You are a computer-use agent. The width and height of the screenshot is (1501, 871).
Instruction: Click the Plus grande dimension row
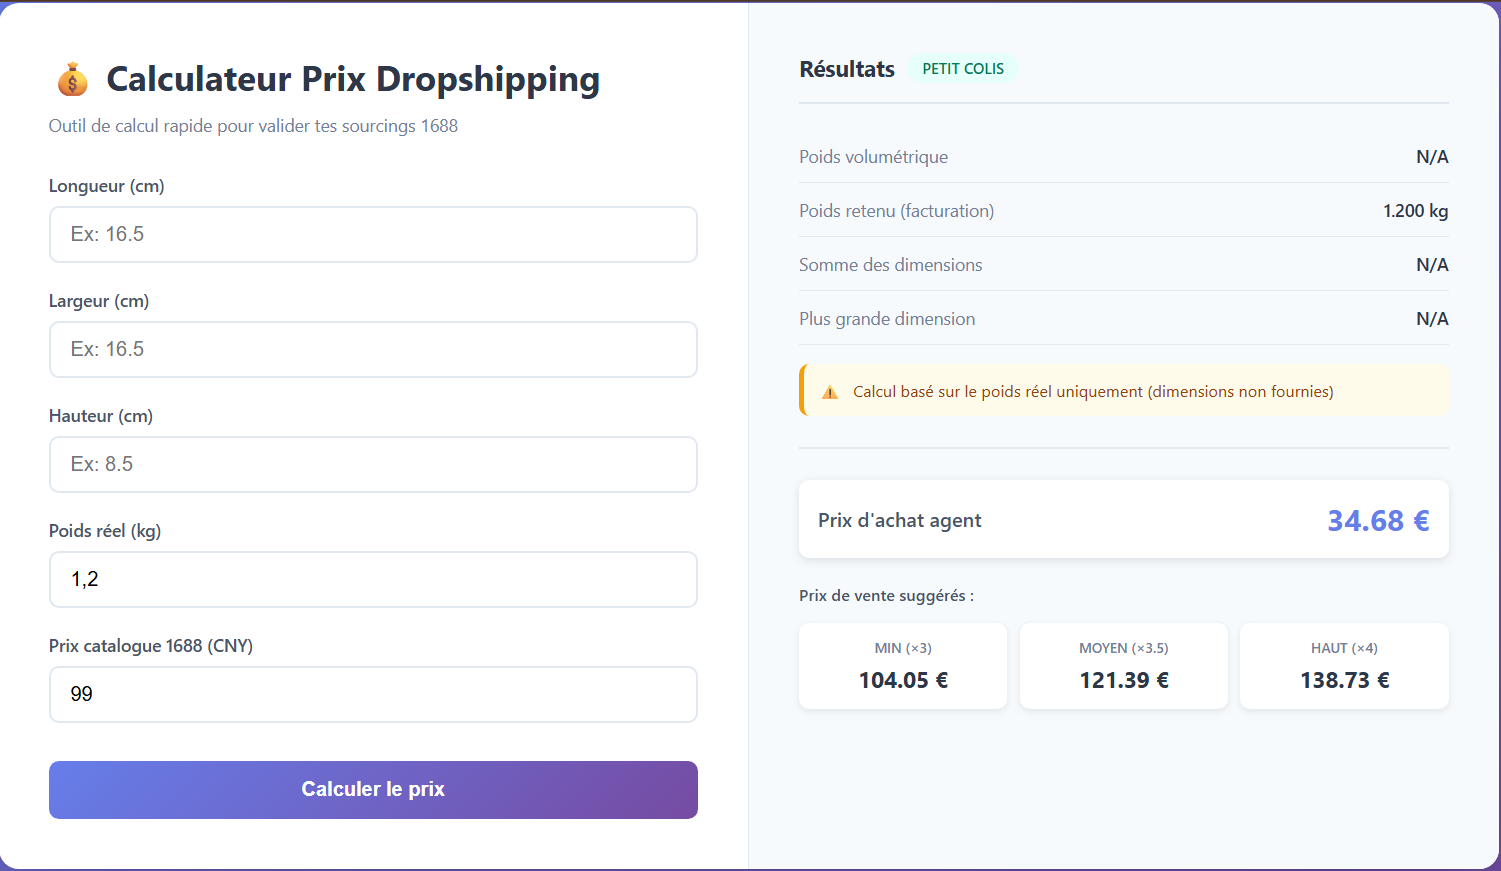1124,318
